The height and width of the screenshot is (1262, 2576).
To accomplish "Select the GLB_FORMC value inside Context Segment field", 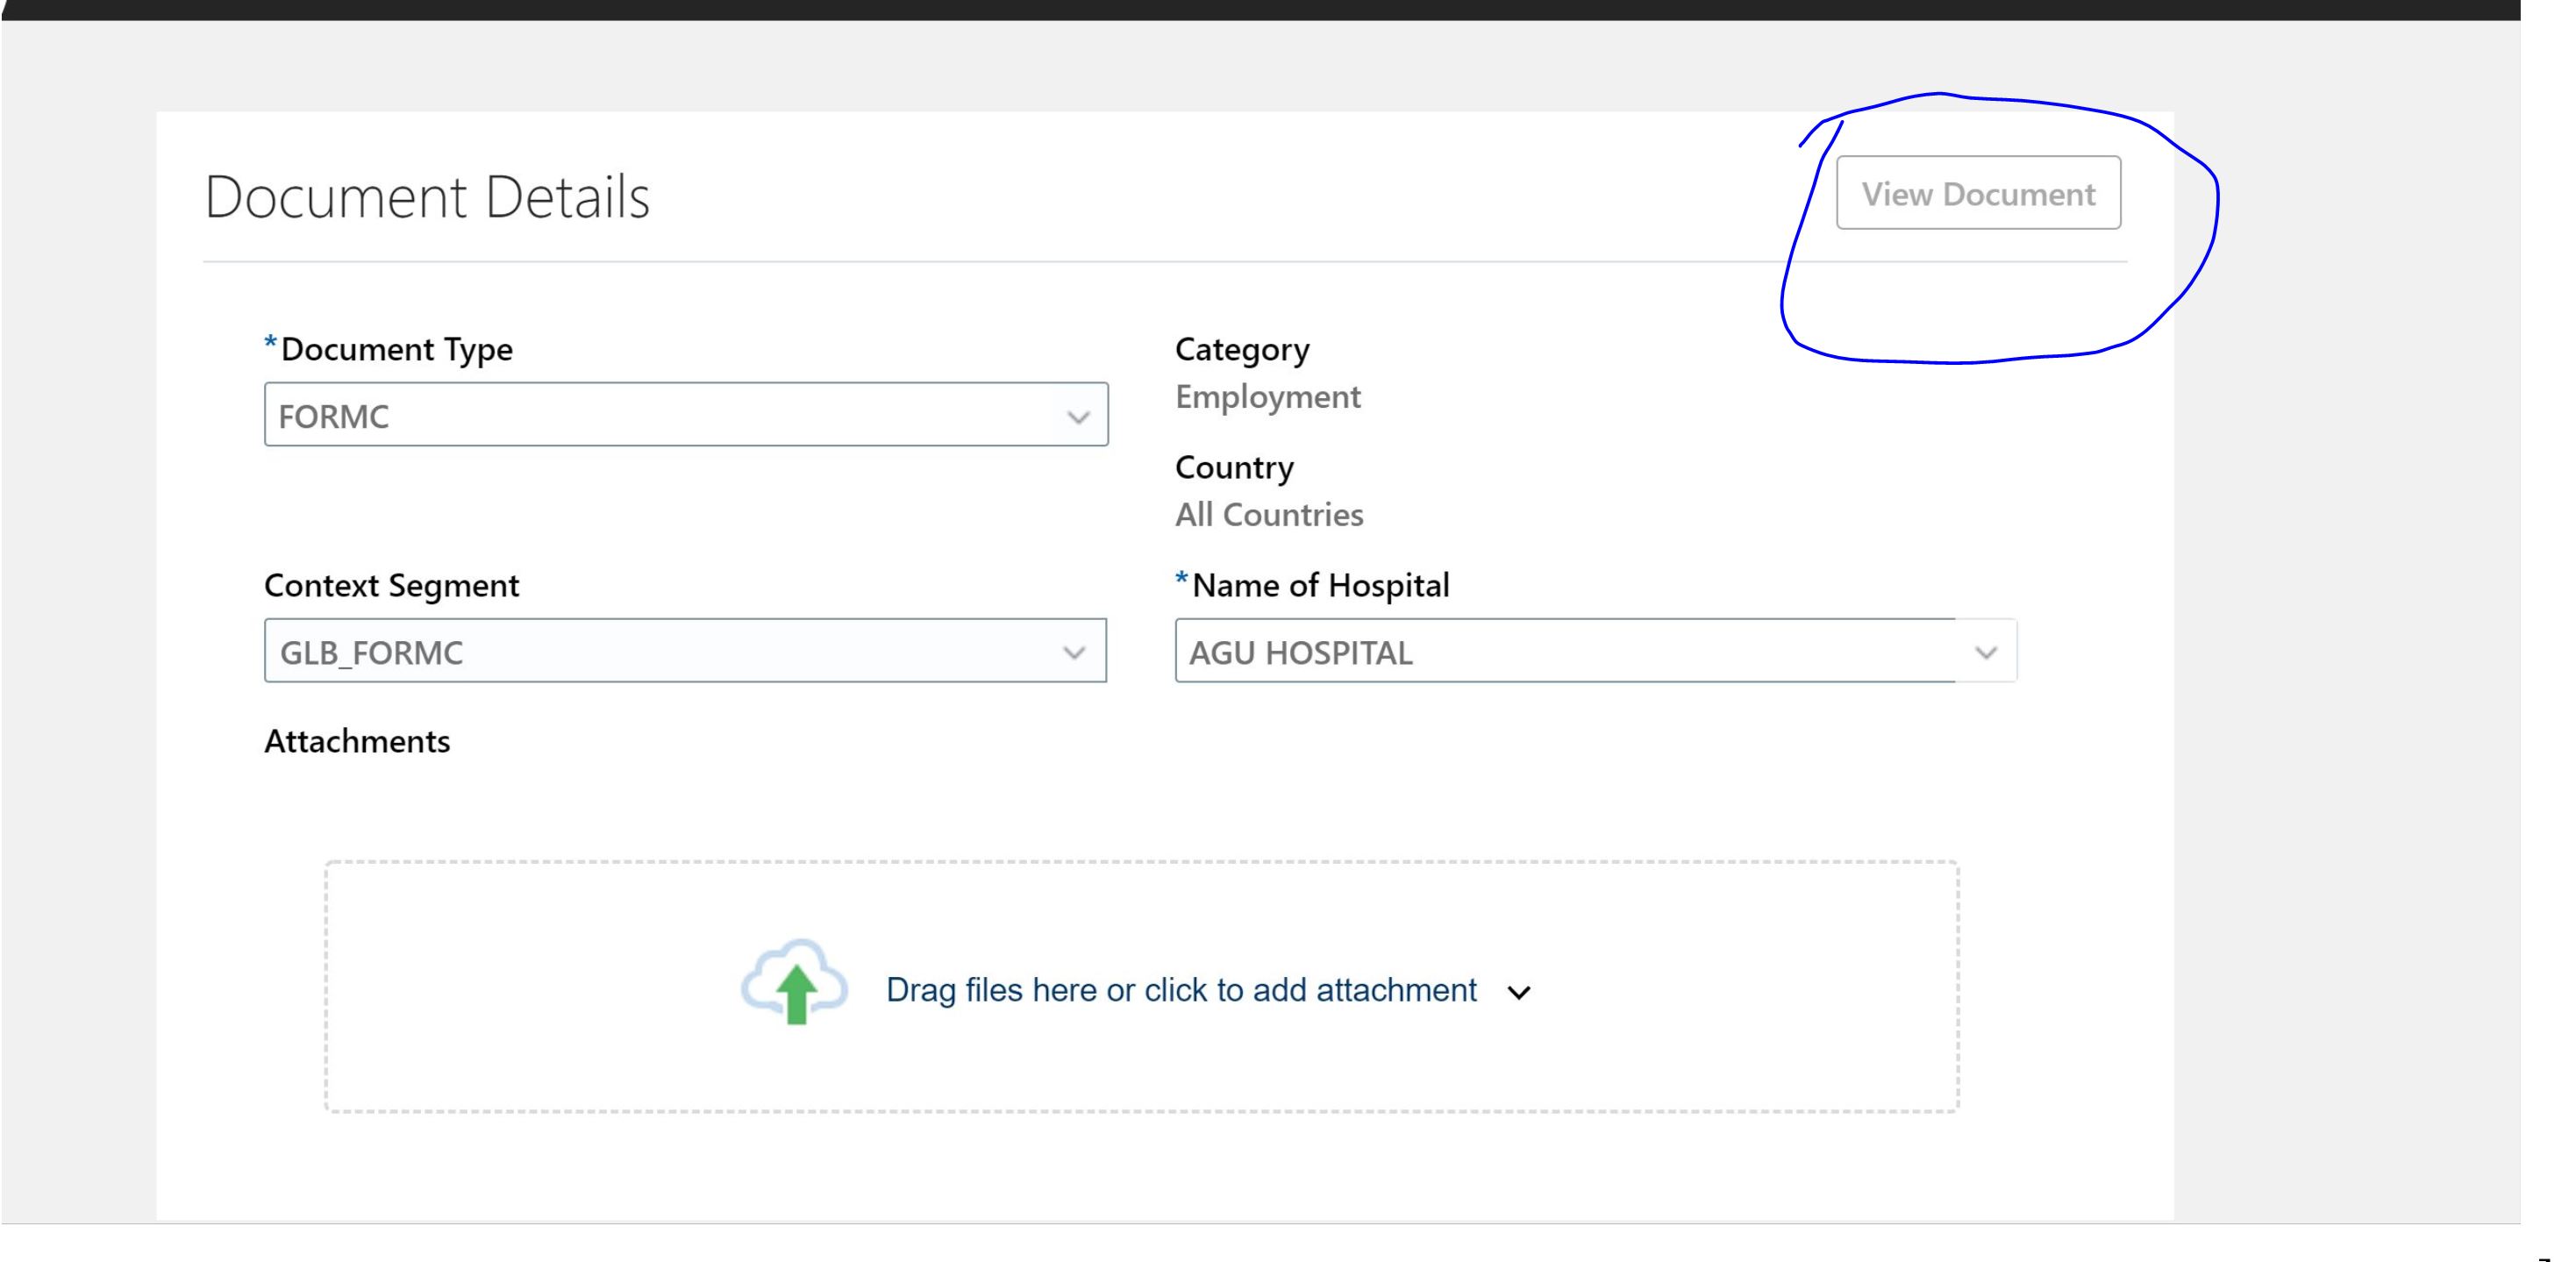I will click(370, 653).
